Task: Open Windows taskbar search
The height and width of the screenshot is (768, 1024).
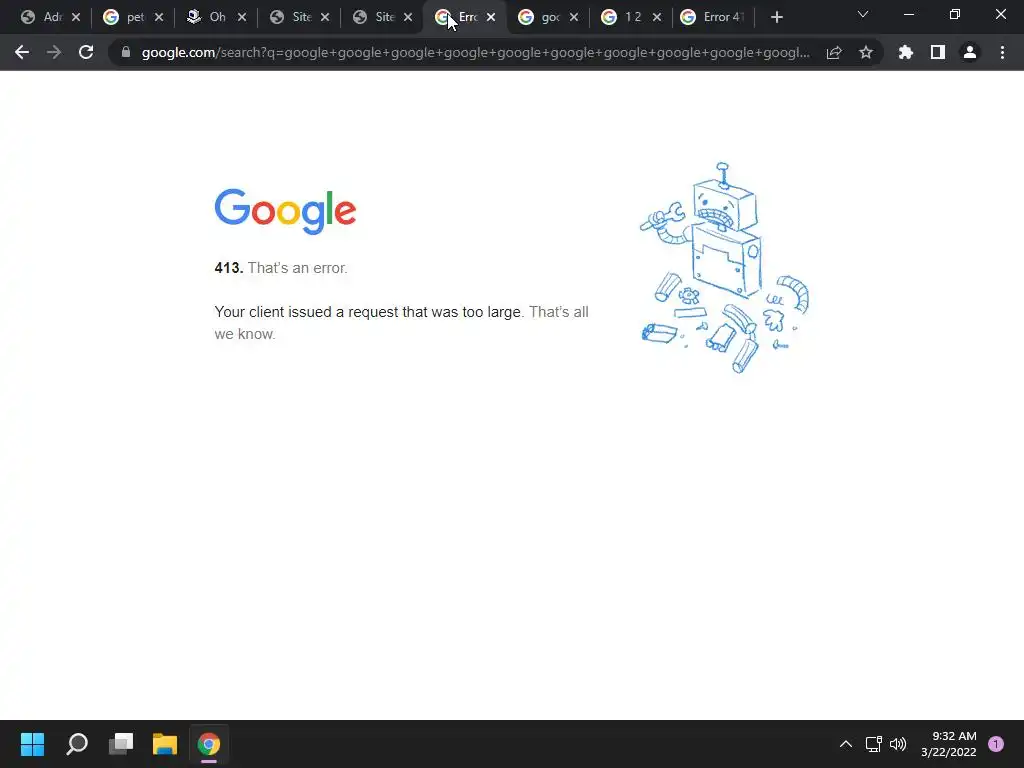Action: point(77,744)
